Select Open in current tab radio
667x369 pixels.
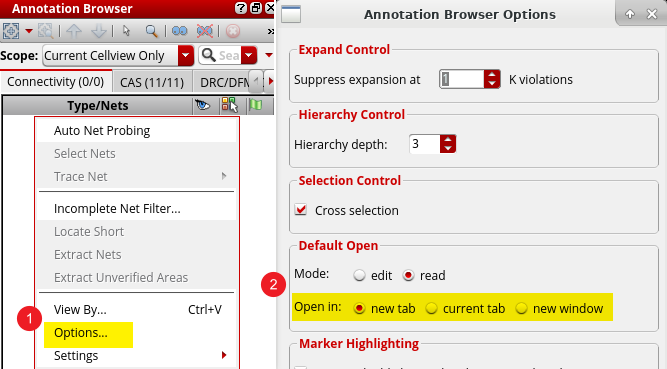[431, 308]
